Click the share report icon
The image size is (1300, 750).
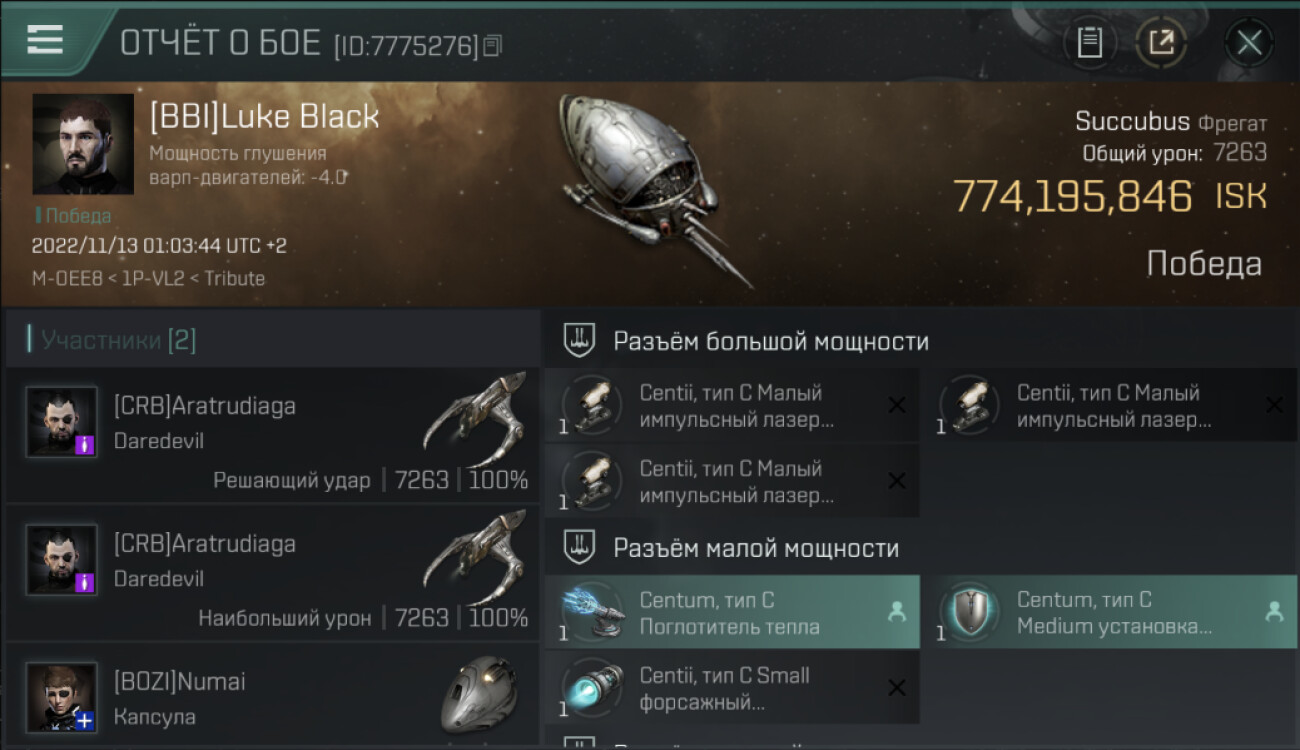click(1160, 42)
